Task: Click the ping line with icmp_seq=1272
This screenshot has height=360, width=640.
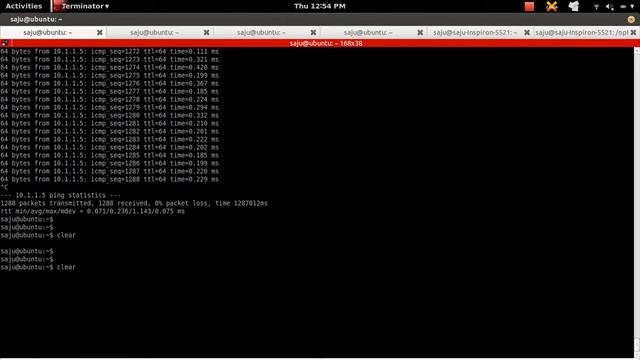Action: click(109, 51)
